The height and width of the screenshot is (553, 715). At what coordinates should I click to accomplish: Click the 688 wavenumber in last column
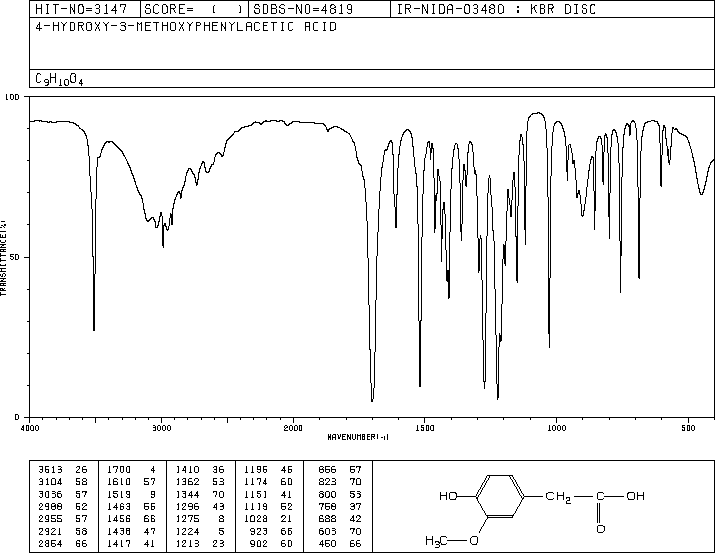click(327, 519)
